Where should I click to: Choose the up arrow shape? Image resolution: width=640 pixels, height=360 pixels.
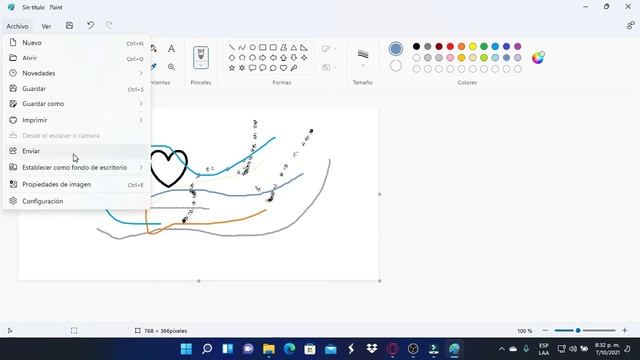(283, 58)
